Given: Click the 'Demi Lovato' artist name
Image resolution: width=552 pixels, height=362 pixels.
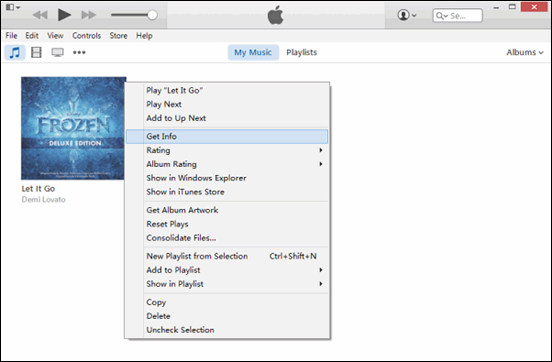Looking at the screenshot, I should coord(44,200).
